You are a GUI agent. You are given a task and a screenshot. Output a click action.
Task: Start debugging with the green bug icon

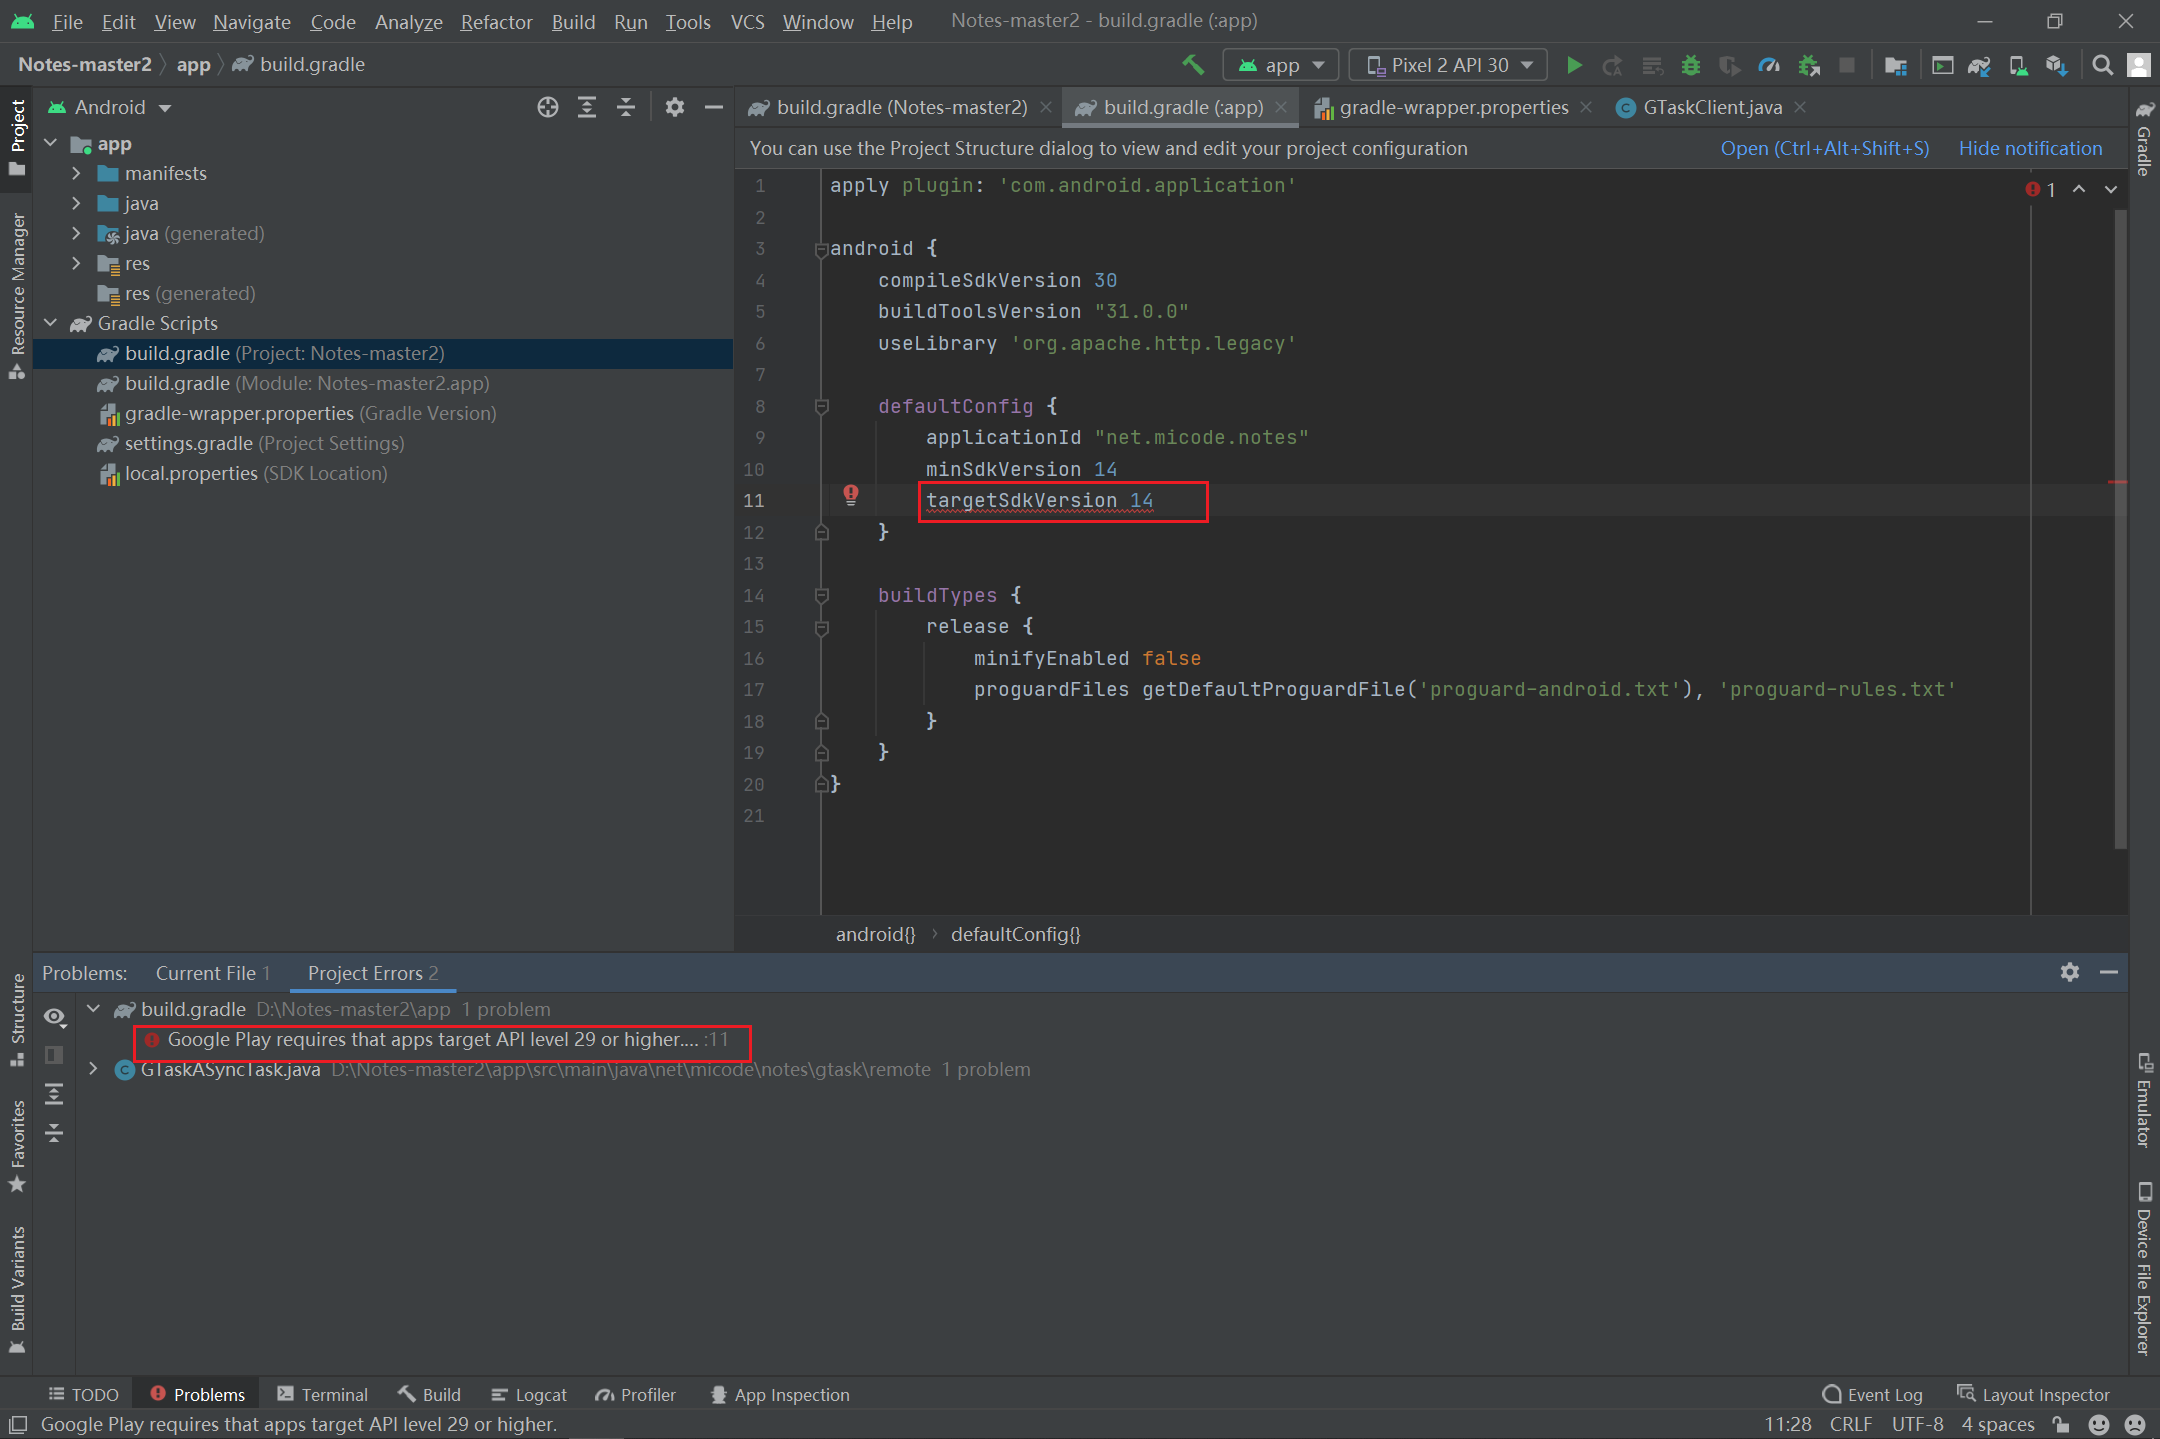(1691, 65)
